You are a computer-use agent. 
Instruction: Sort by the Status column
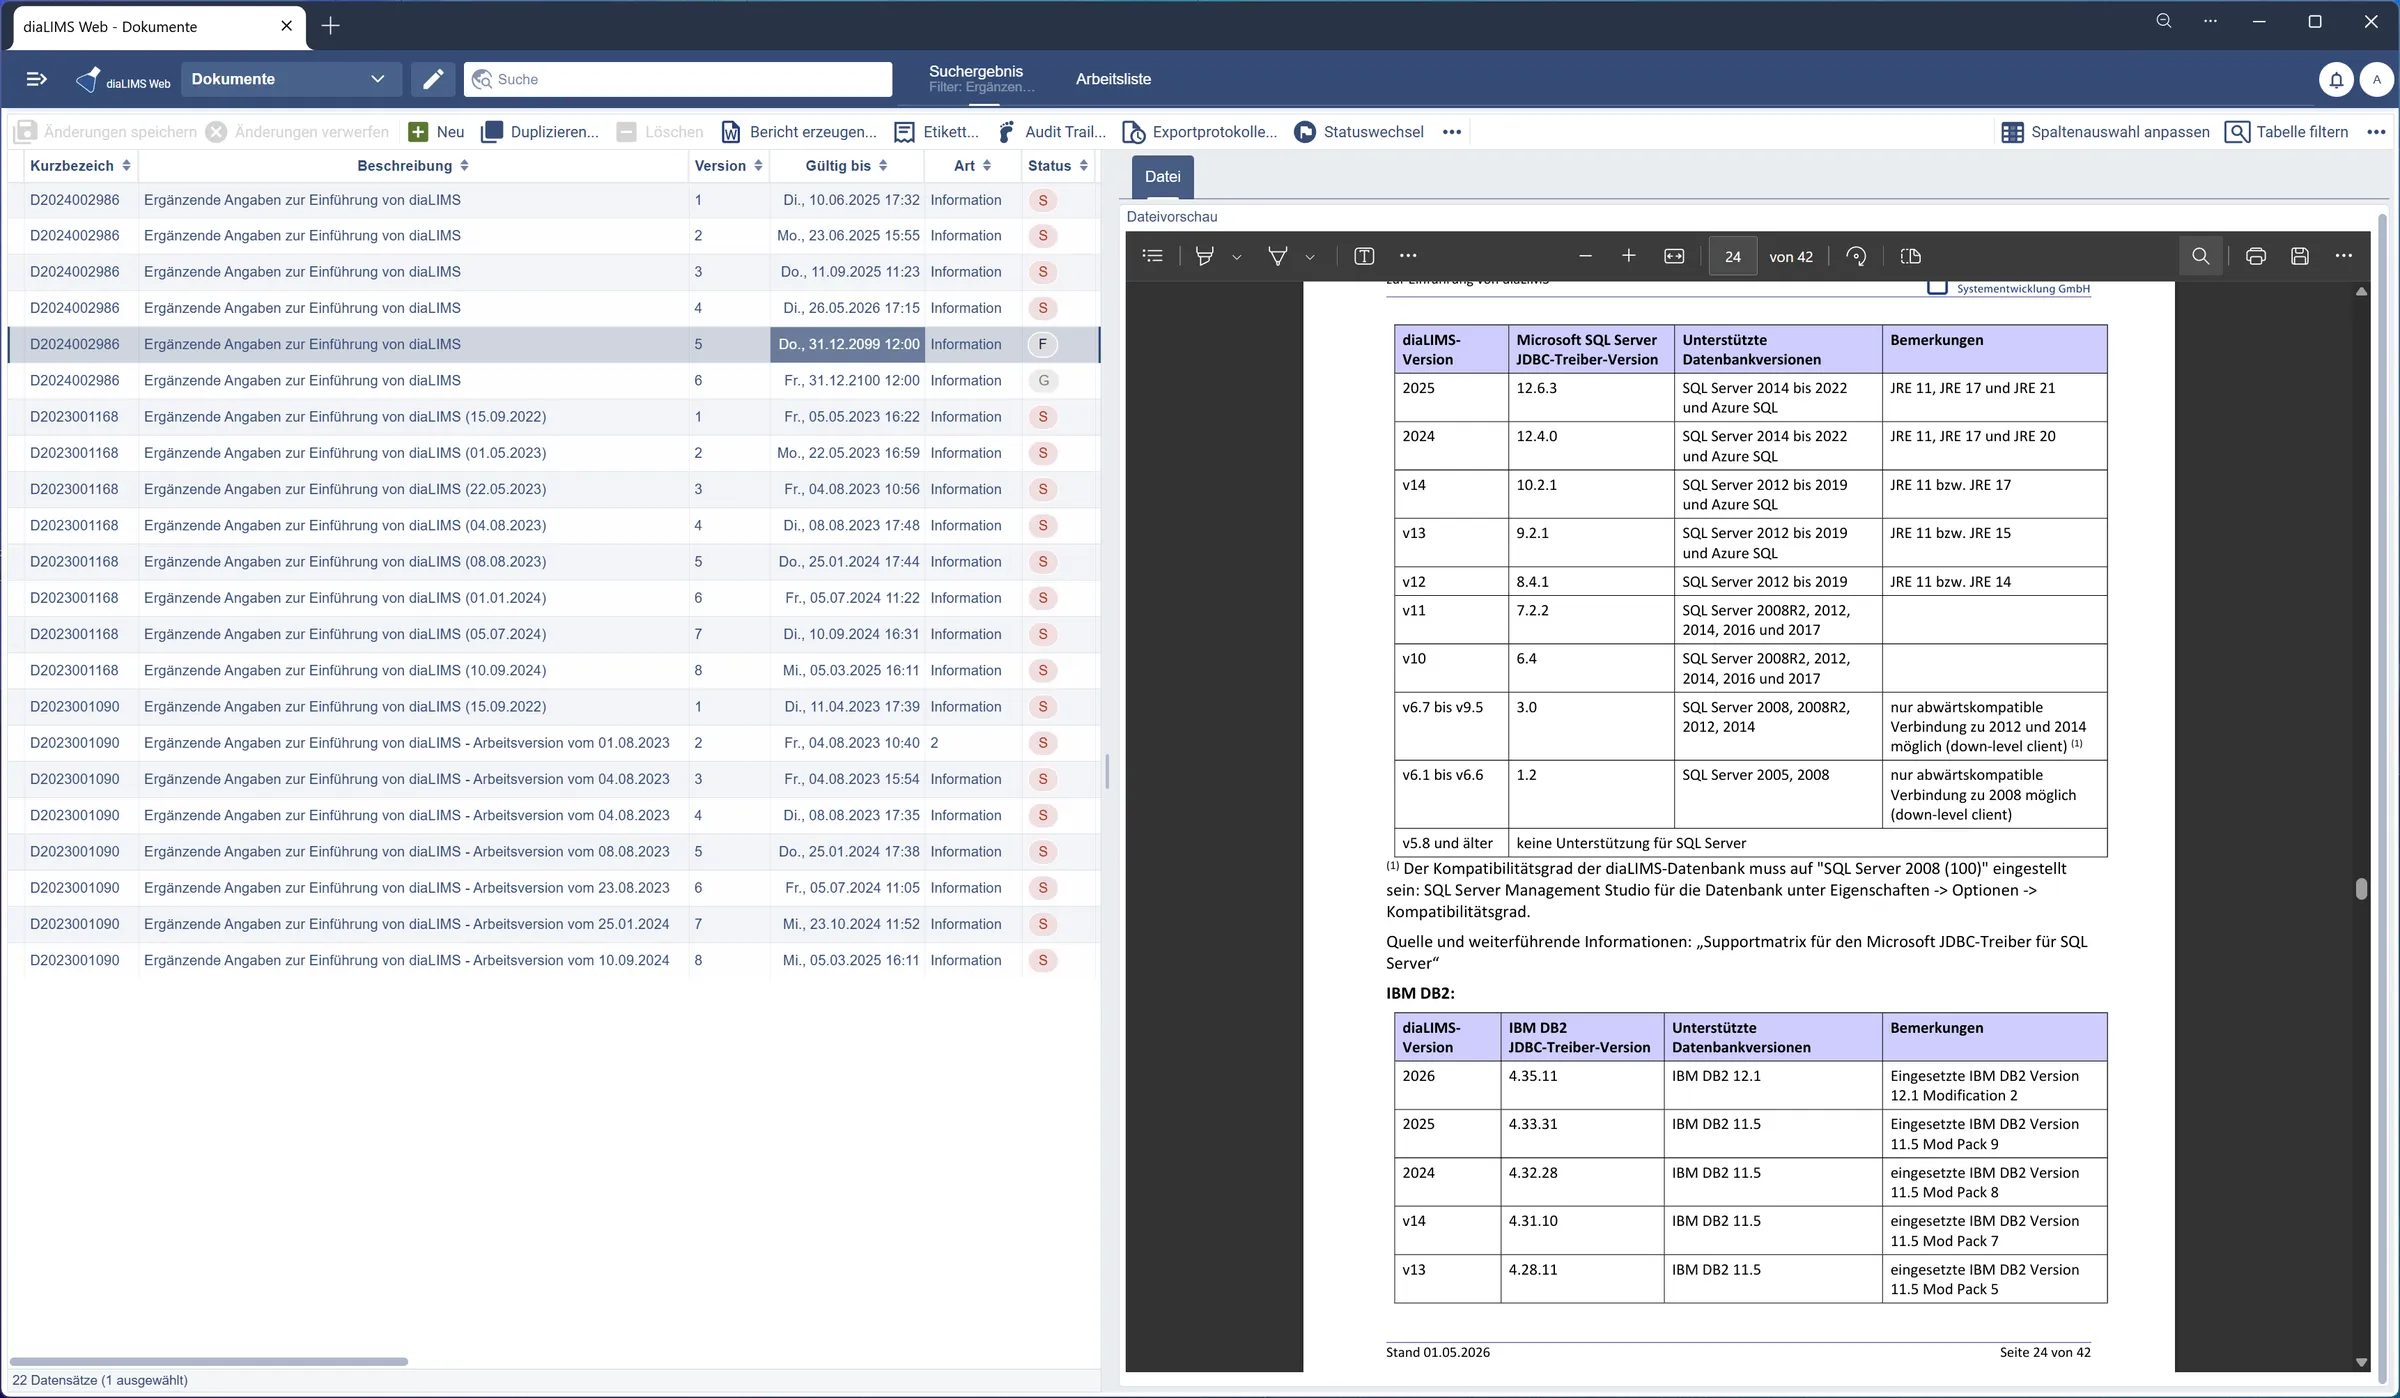coord(1057,166)
